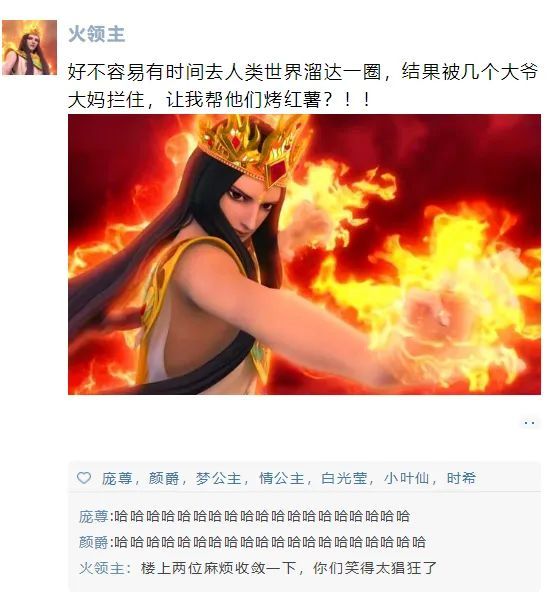Click the first line of post text
Viewport: 549px width, 609px height.
[303, 72]
